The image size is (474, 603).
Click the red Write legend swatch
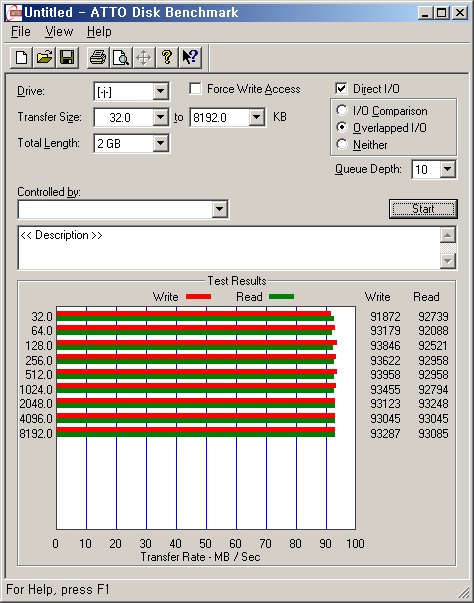198,297
